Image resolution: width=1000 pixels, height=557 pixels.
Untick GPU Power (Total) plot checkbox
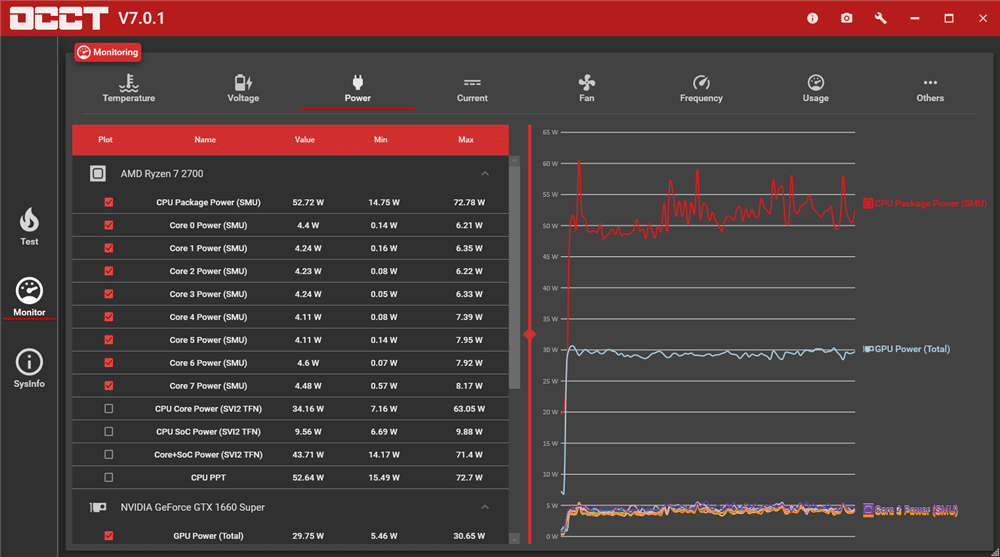(x=108, y=536)
